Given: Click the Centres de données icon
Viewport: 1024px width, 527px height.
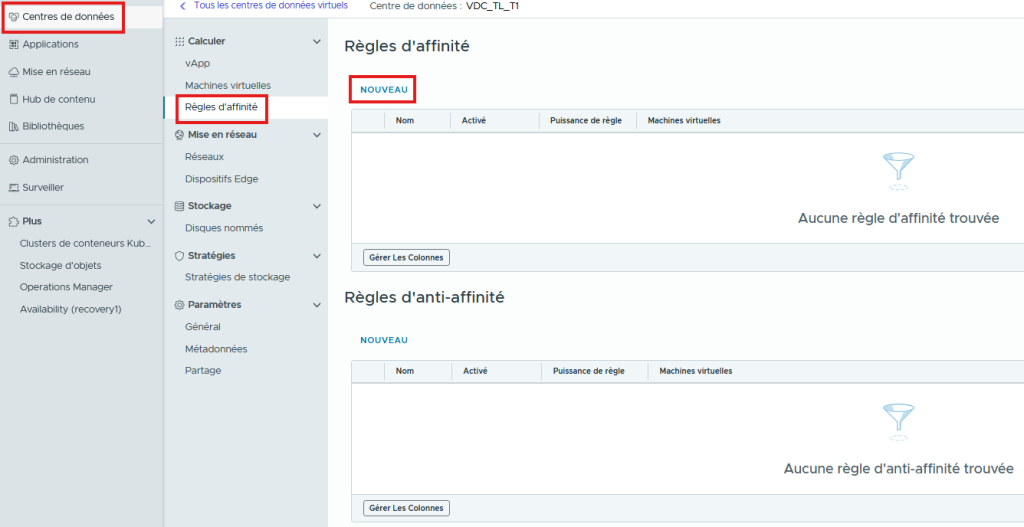Looking at the screenshot, I should [14, 17].
